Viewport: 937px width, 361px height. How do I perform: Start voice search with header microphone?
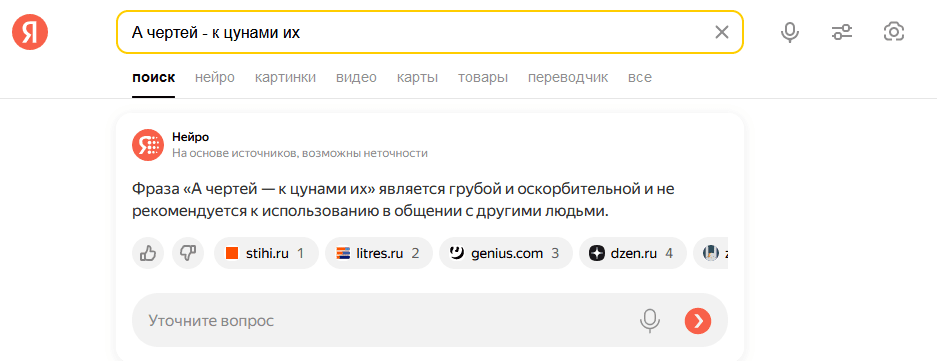click(x=790, y=32)
